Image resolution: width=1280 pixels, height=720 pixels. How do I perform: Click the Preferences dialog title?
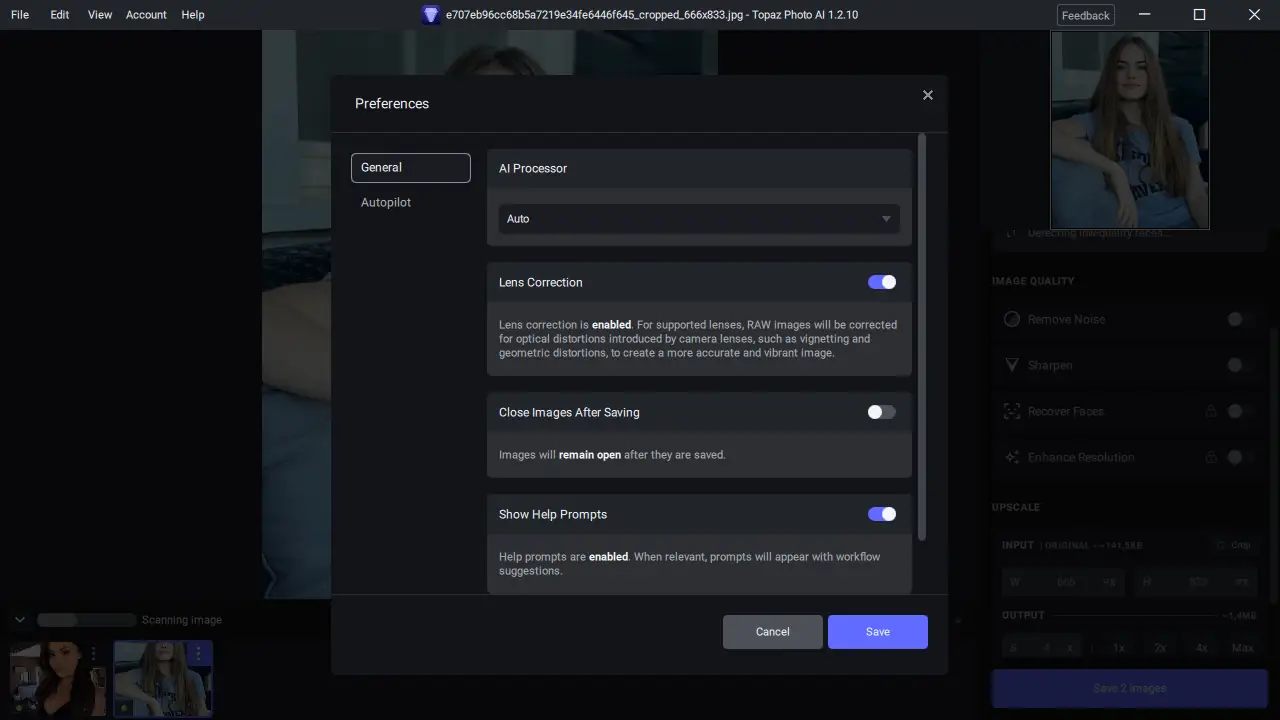click(392, 104)
